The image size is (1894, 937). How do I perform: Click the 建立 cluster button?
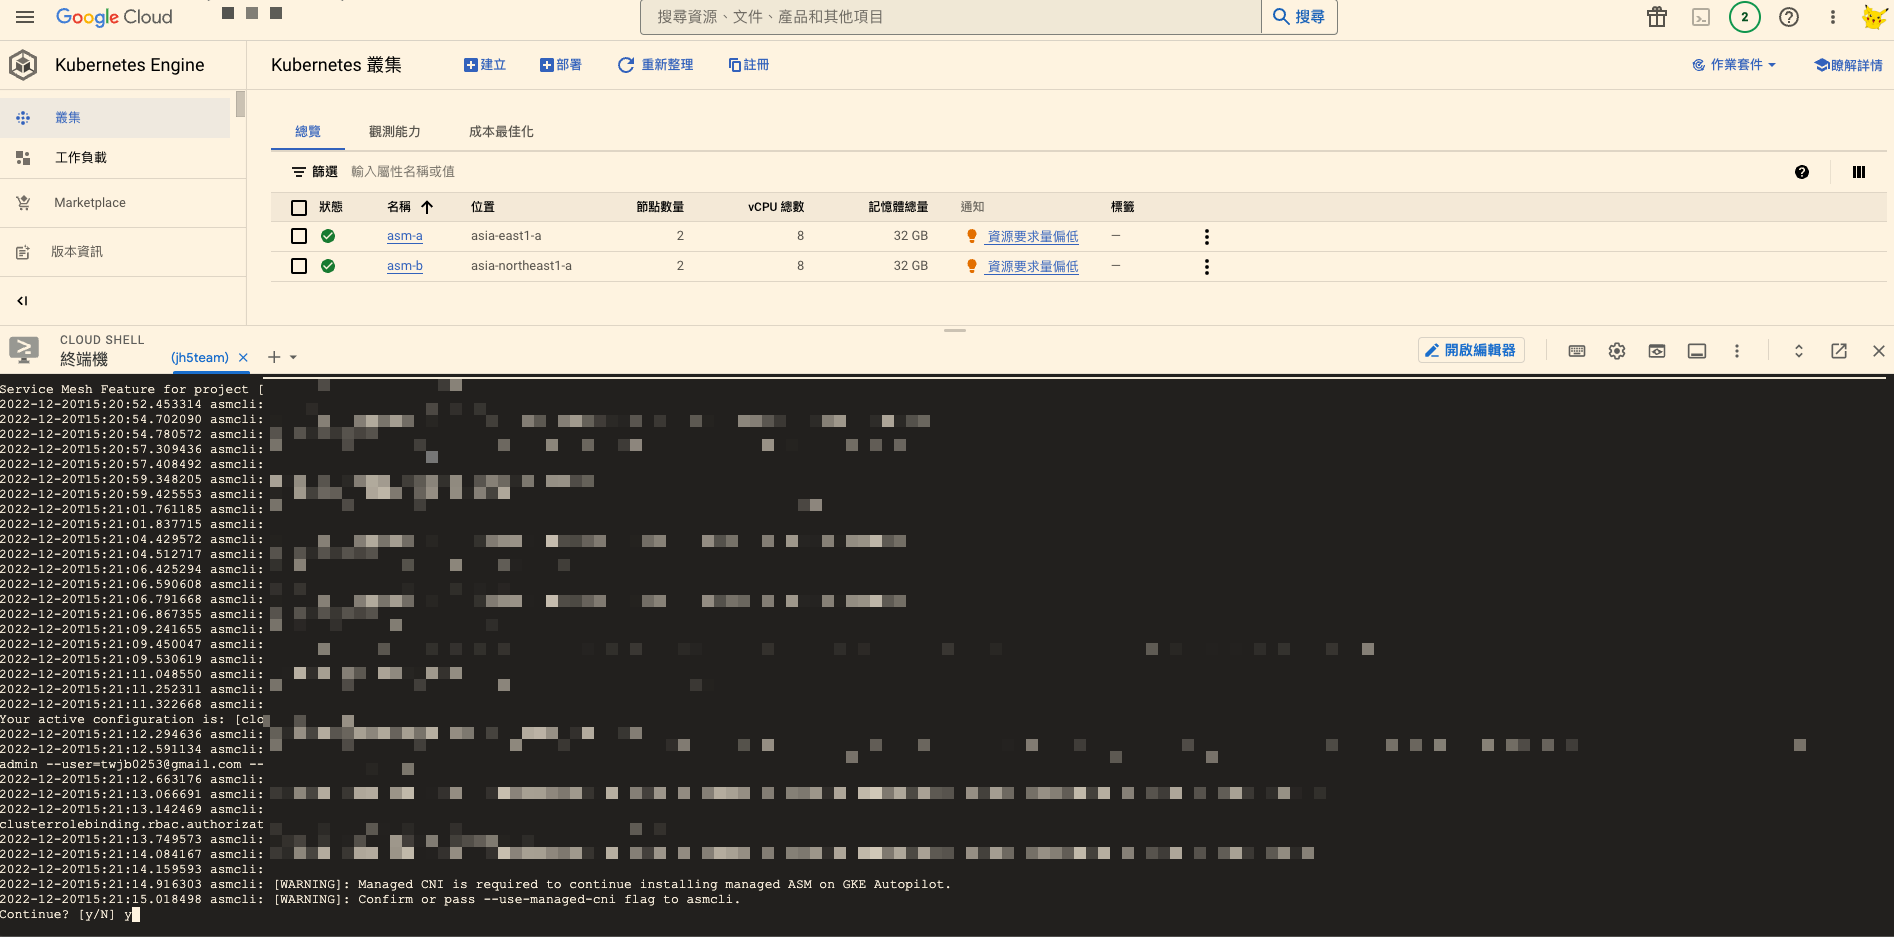[x=485, y=65]
